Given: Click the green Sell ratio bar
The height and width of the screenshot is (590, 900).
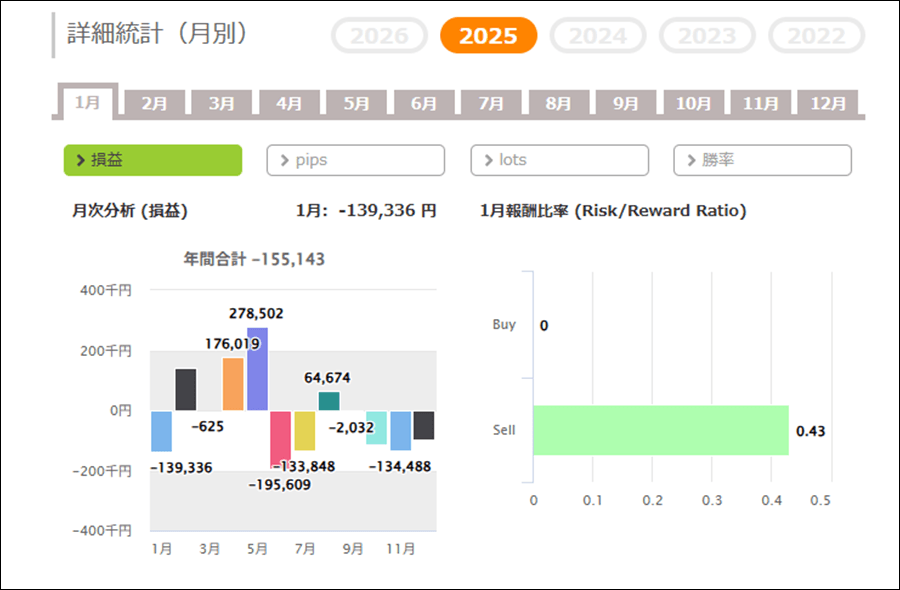Looking at the screenshot, I should pos(660,430).
